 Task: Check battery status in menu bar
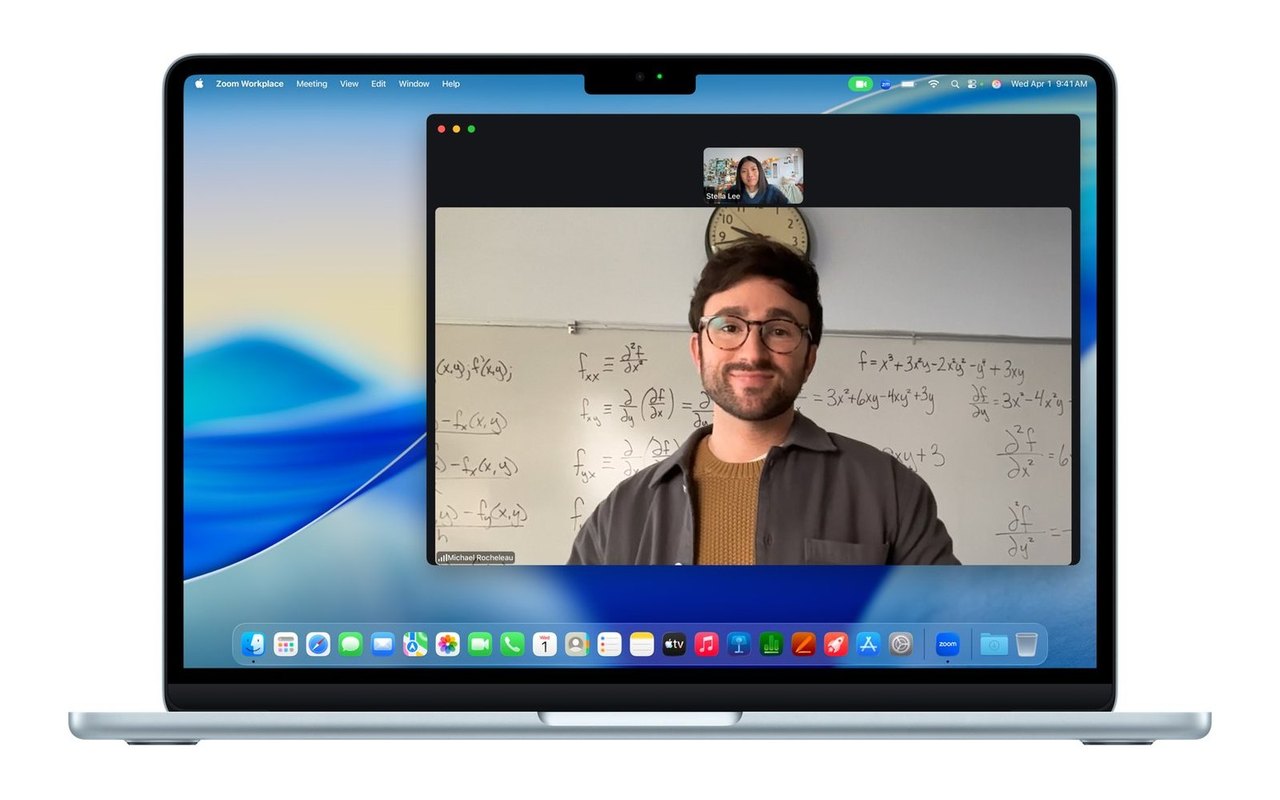(x=908, y=84)
